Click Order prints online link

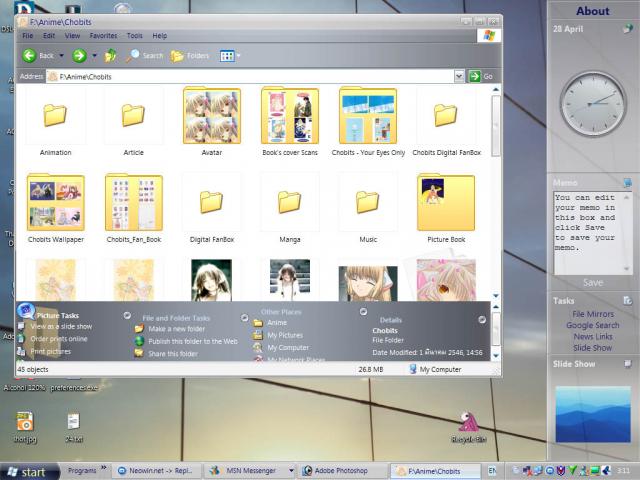click(x=59, y=339)
